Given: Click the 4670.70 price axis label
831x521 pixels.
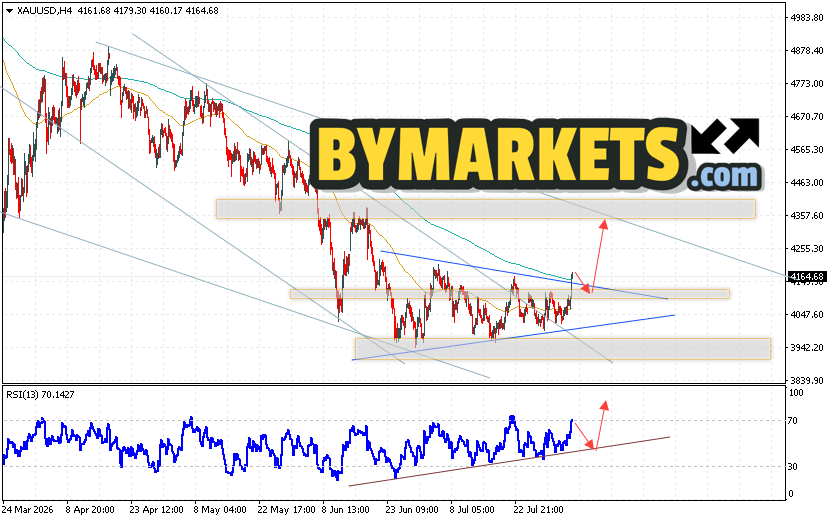Looking at the screenshot, I should [x=807, y=117].
